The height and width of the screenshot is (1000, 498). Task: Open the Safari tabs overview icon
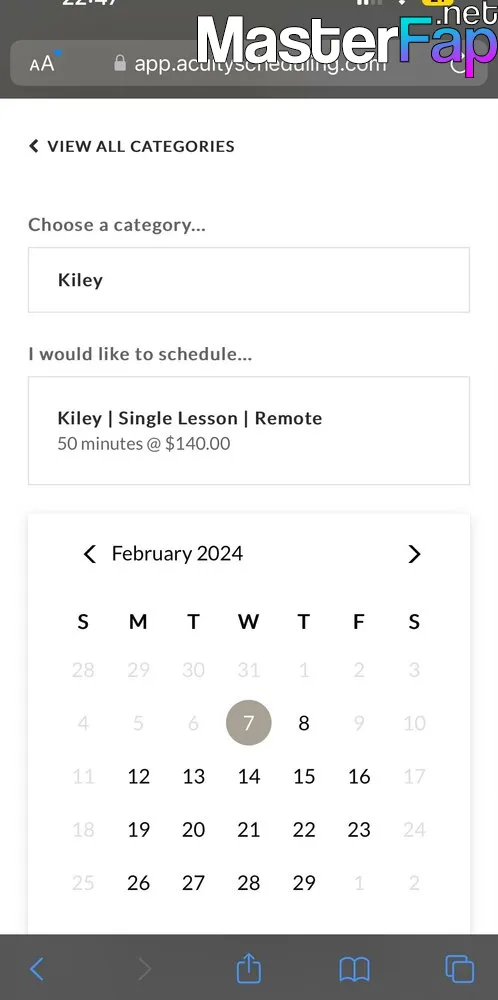(459, 969)
